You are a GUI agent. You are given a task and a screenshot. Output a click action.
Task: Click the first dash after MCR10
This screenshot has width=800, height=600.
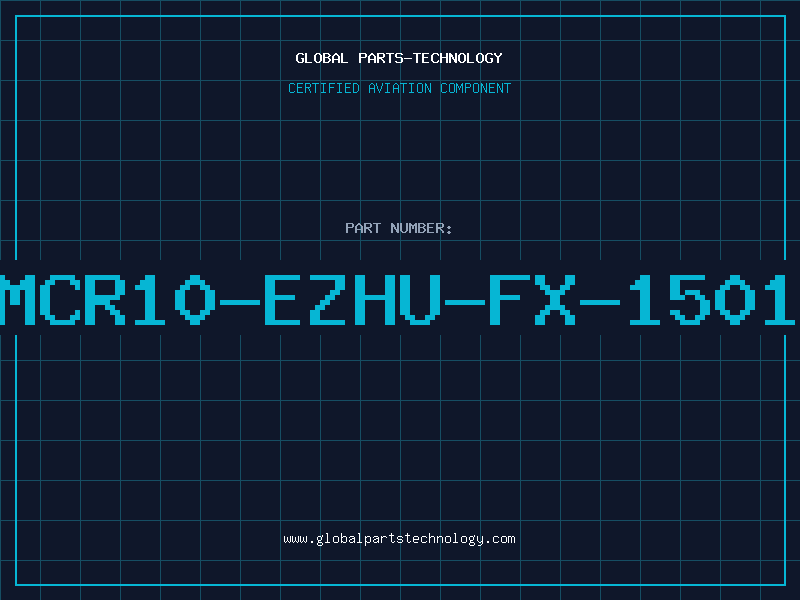click(x=240, y=302)
